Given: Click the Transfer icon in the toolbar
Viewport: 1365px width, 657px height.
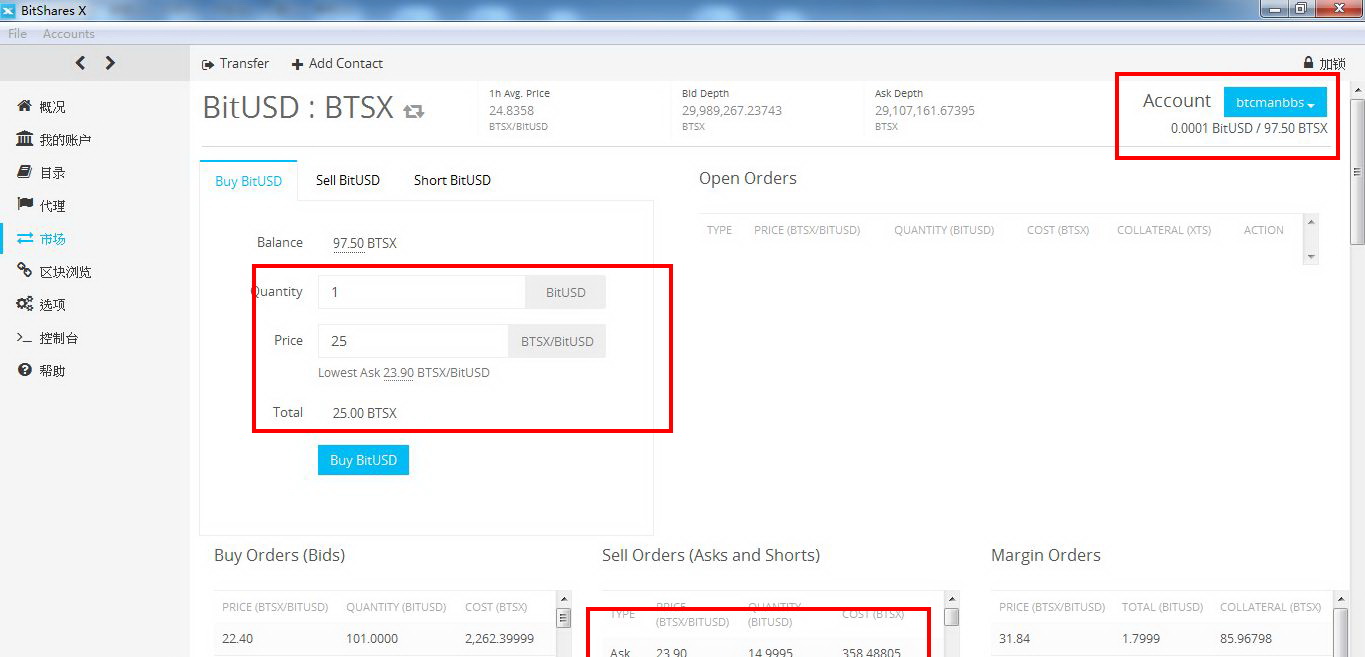Looking at the screenshot, I should tap(208, 64).
